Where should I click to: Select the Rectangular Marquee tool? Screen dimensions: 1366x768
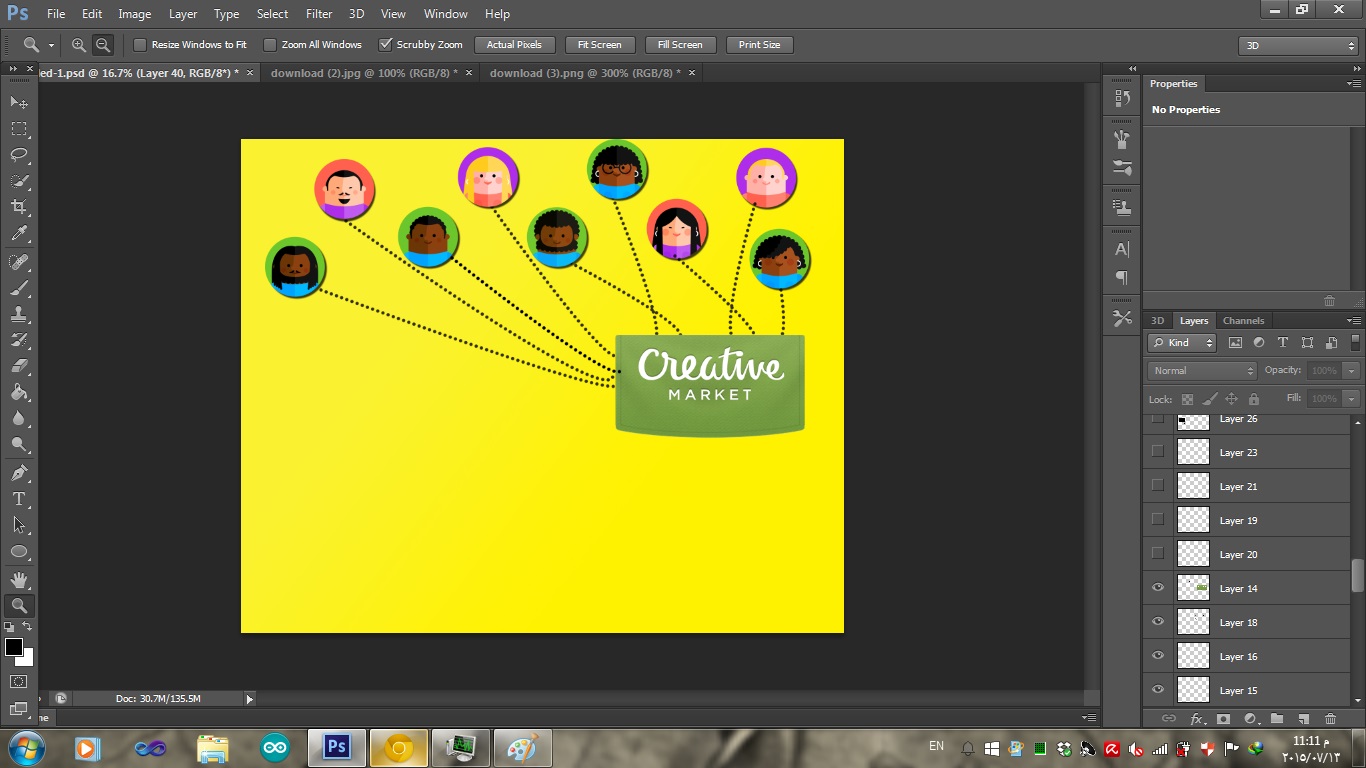(19, 129)
